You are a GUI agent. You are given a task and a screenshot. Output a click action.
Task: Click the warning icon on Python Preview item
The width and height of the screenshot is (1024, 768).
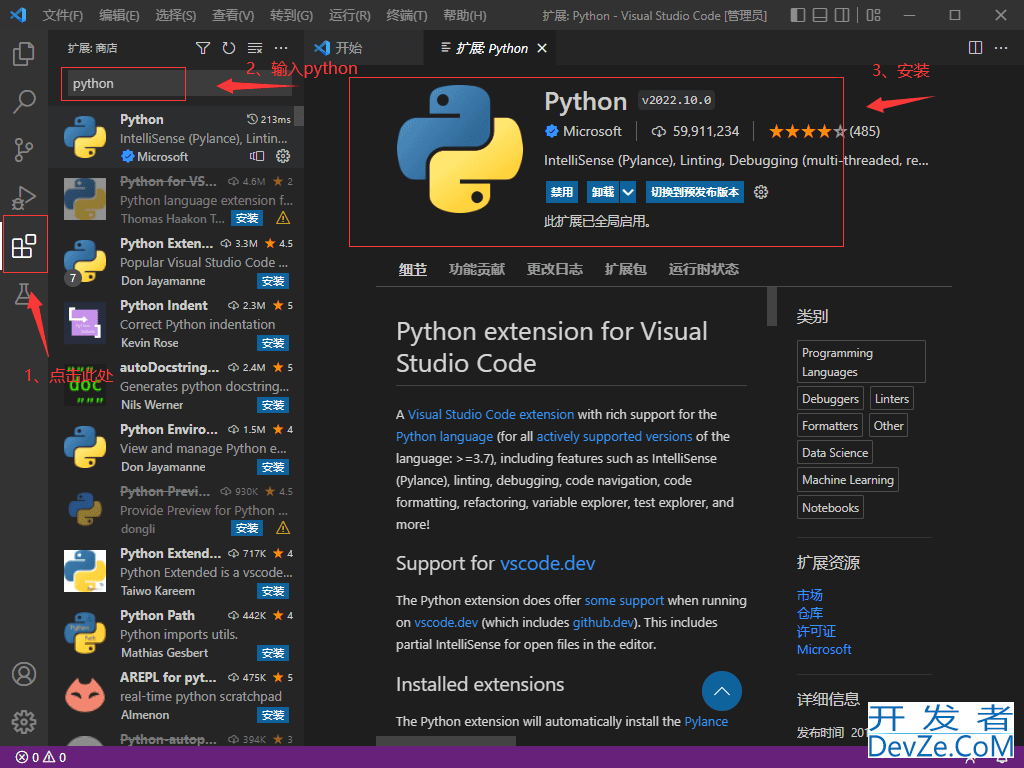(283, 528)
